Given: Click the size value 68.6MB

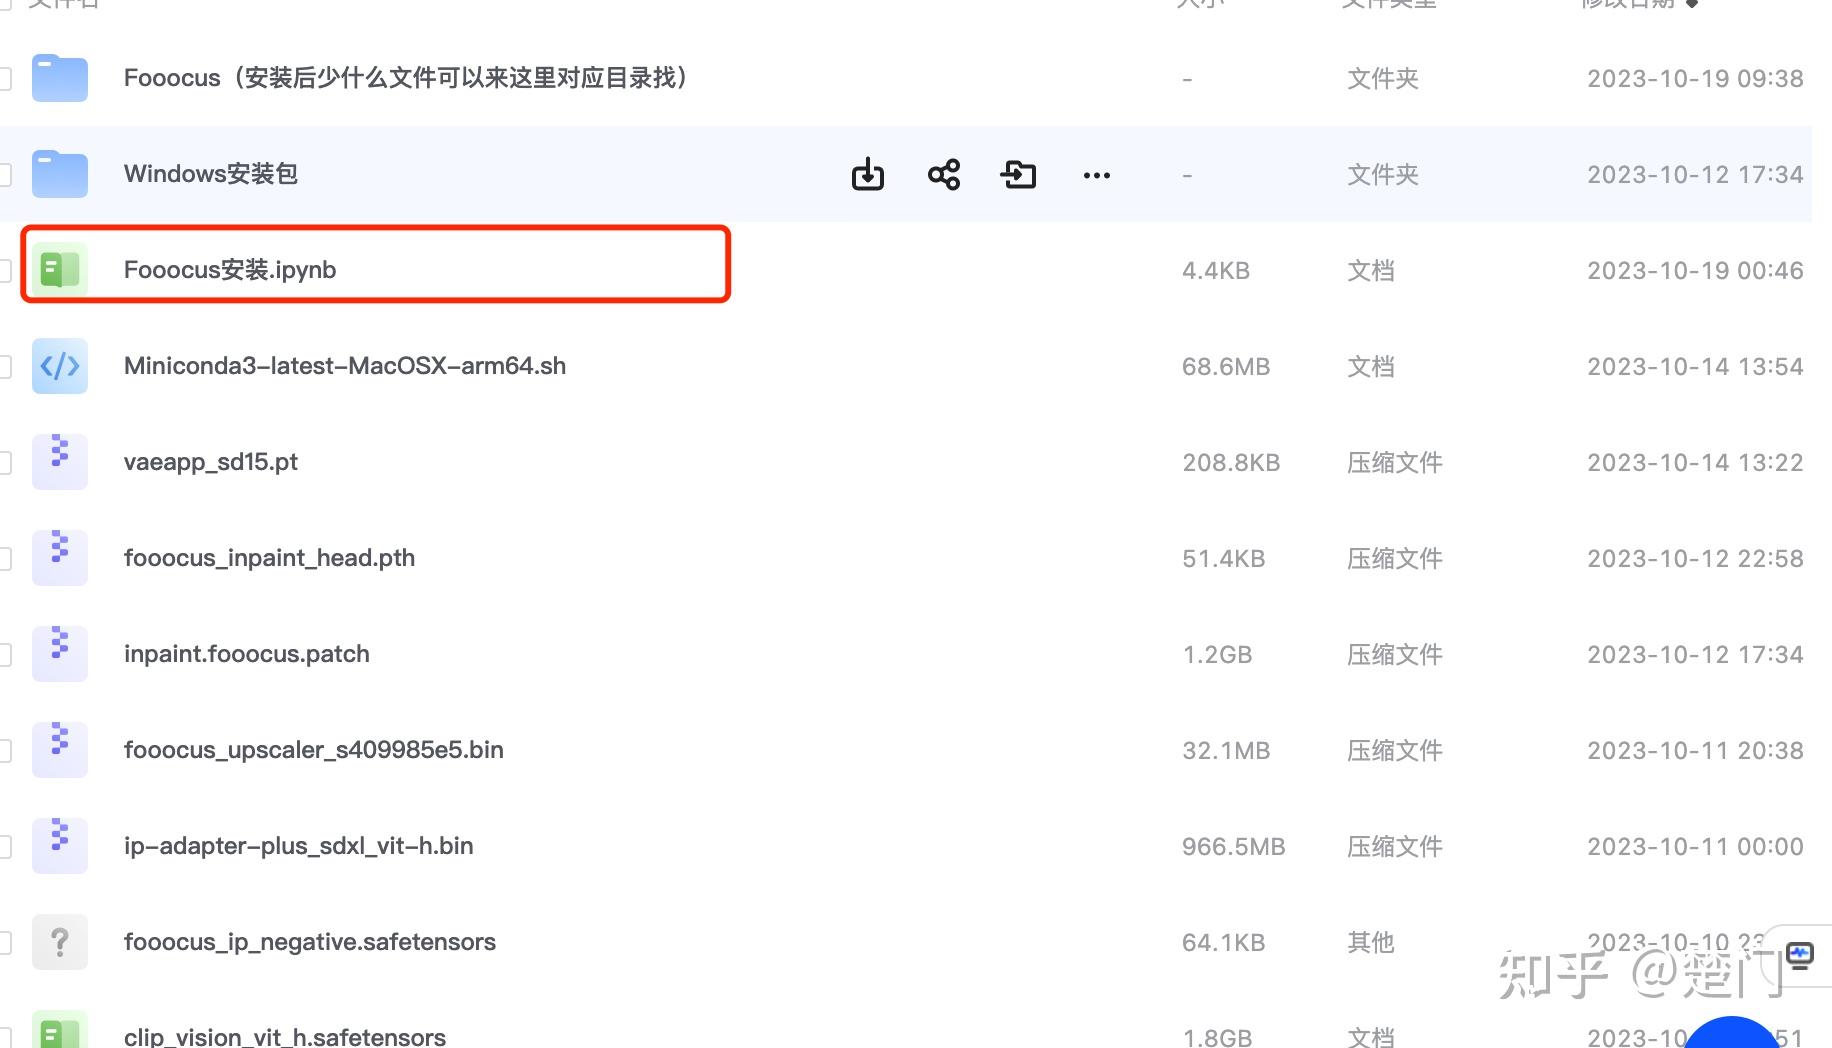Looking at the screenshot, I should click(x=1226, y=367).
